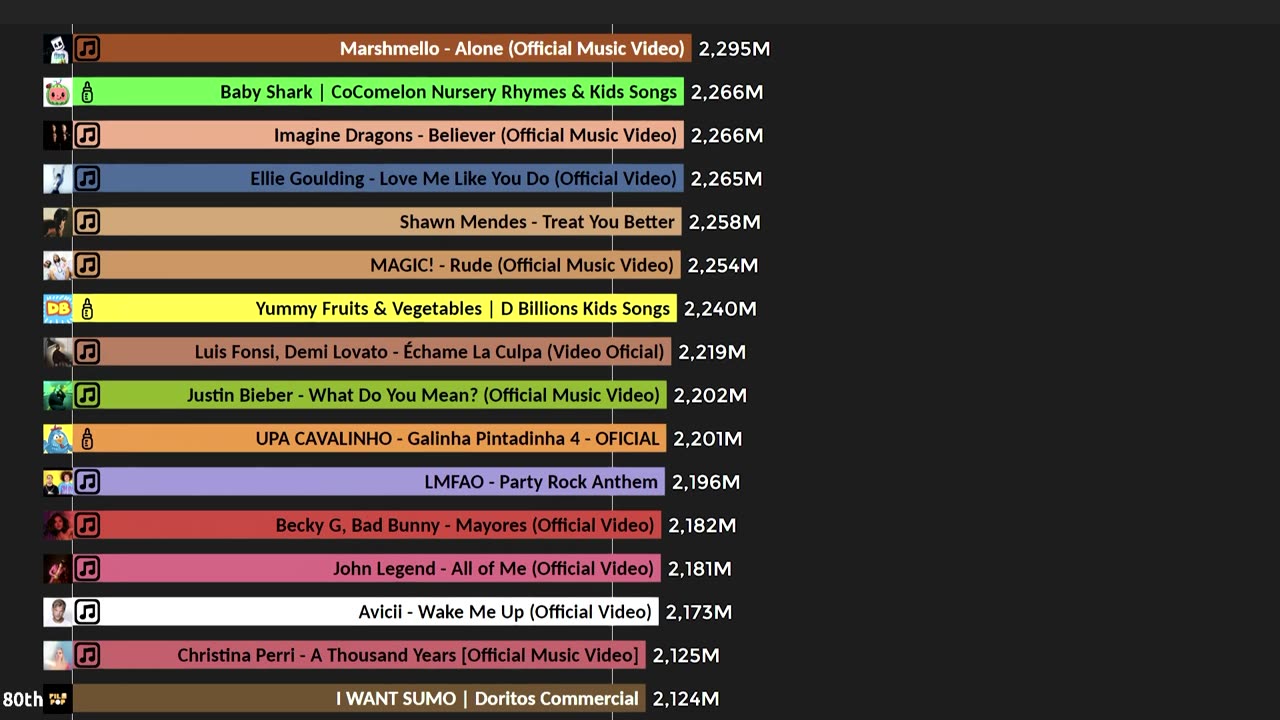Click 'UPA CAVALINHO - Galinha Pintadinha 4' title
1280x720 pixels.
457,439
